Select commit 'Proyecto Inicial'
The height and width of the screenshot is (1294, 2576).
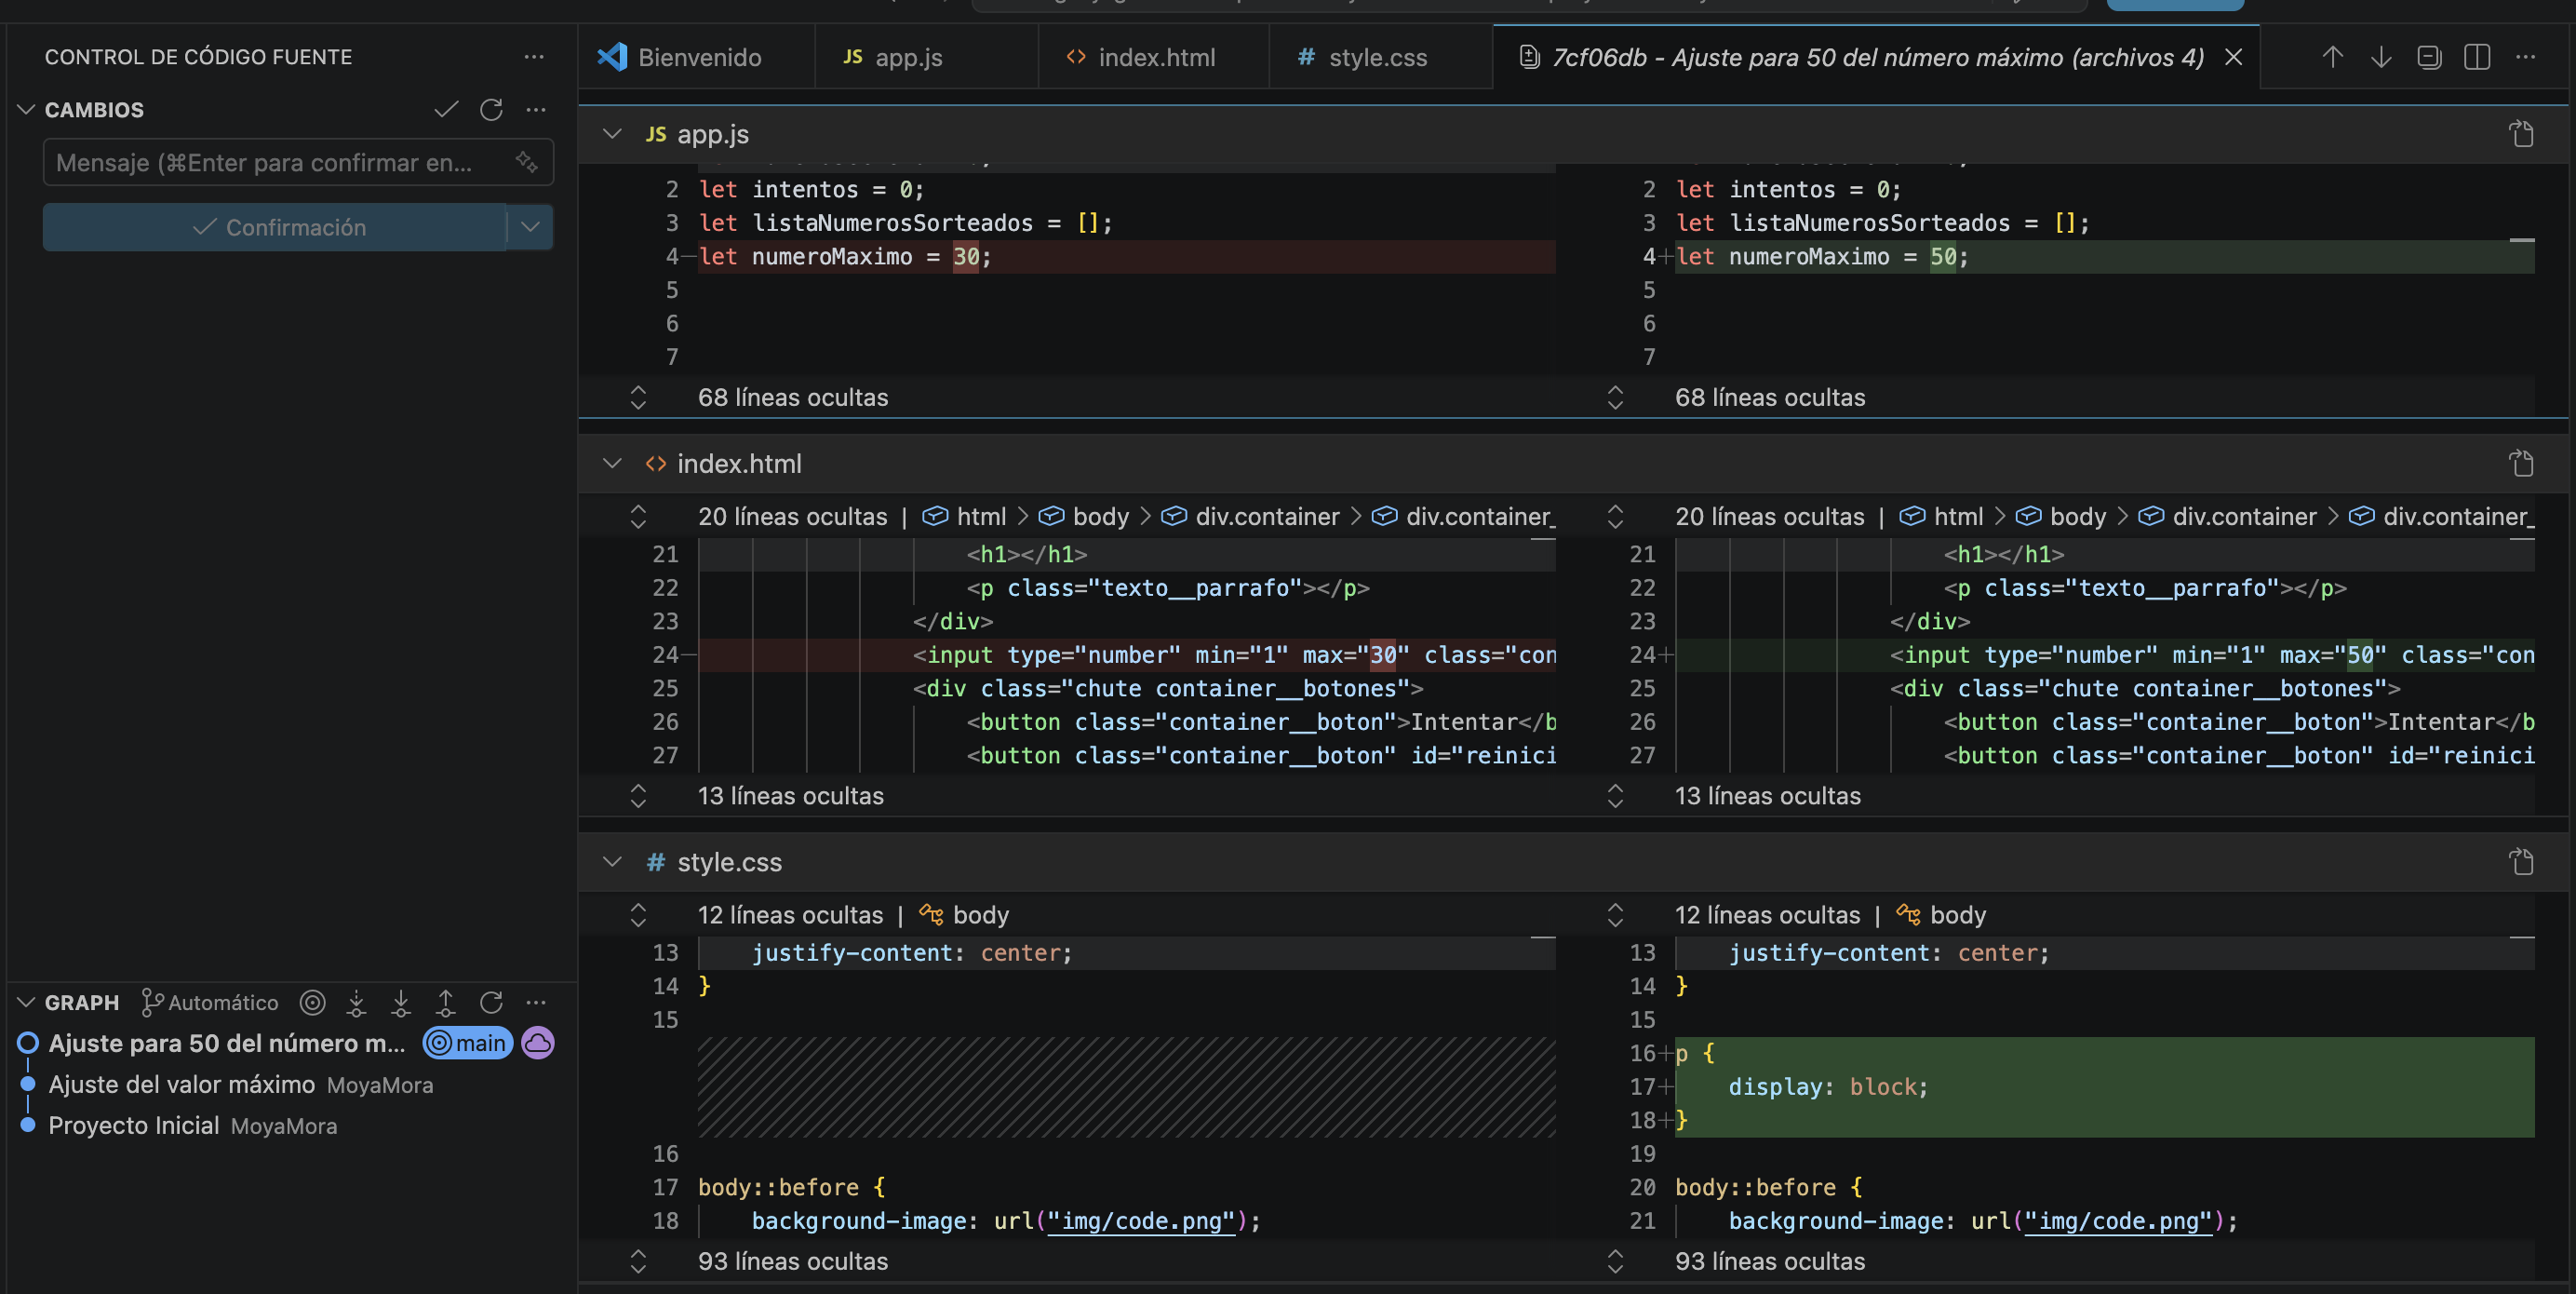click(x=134, y=1125)
